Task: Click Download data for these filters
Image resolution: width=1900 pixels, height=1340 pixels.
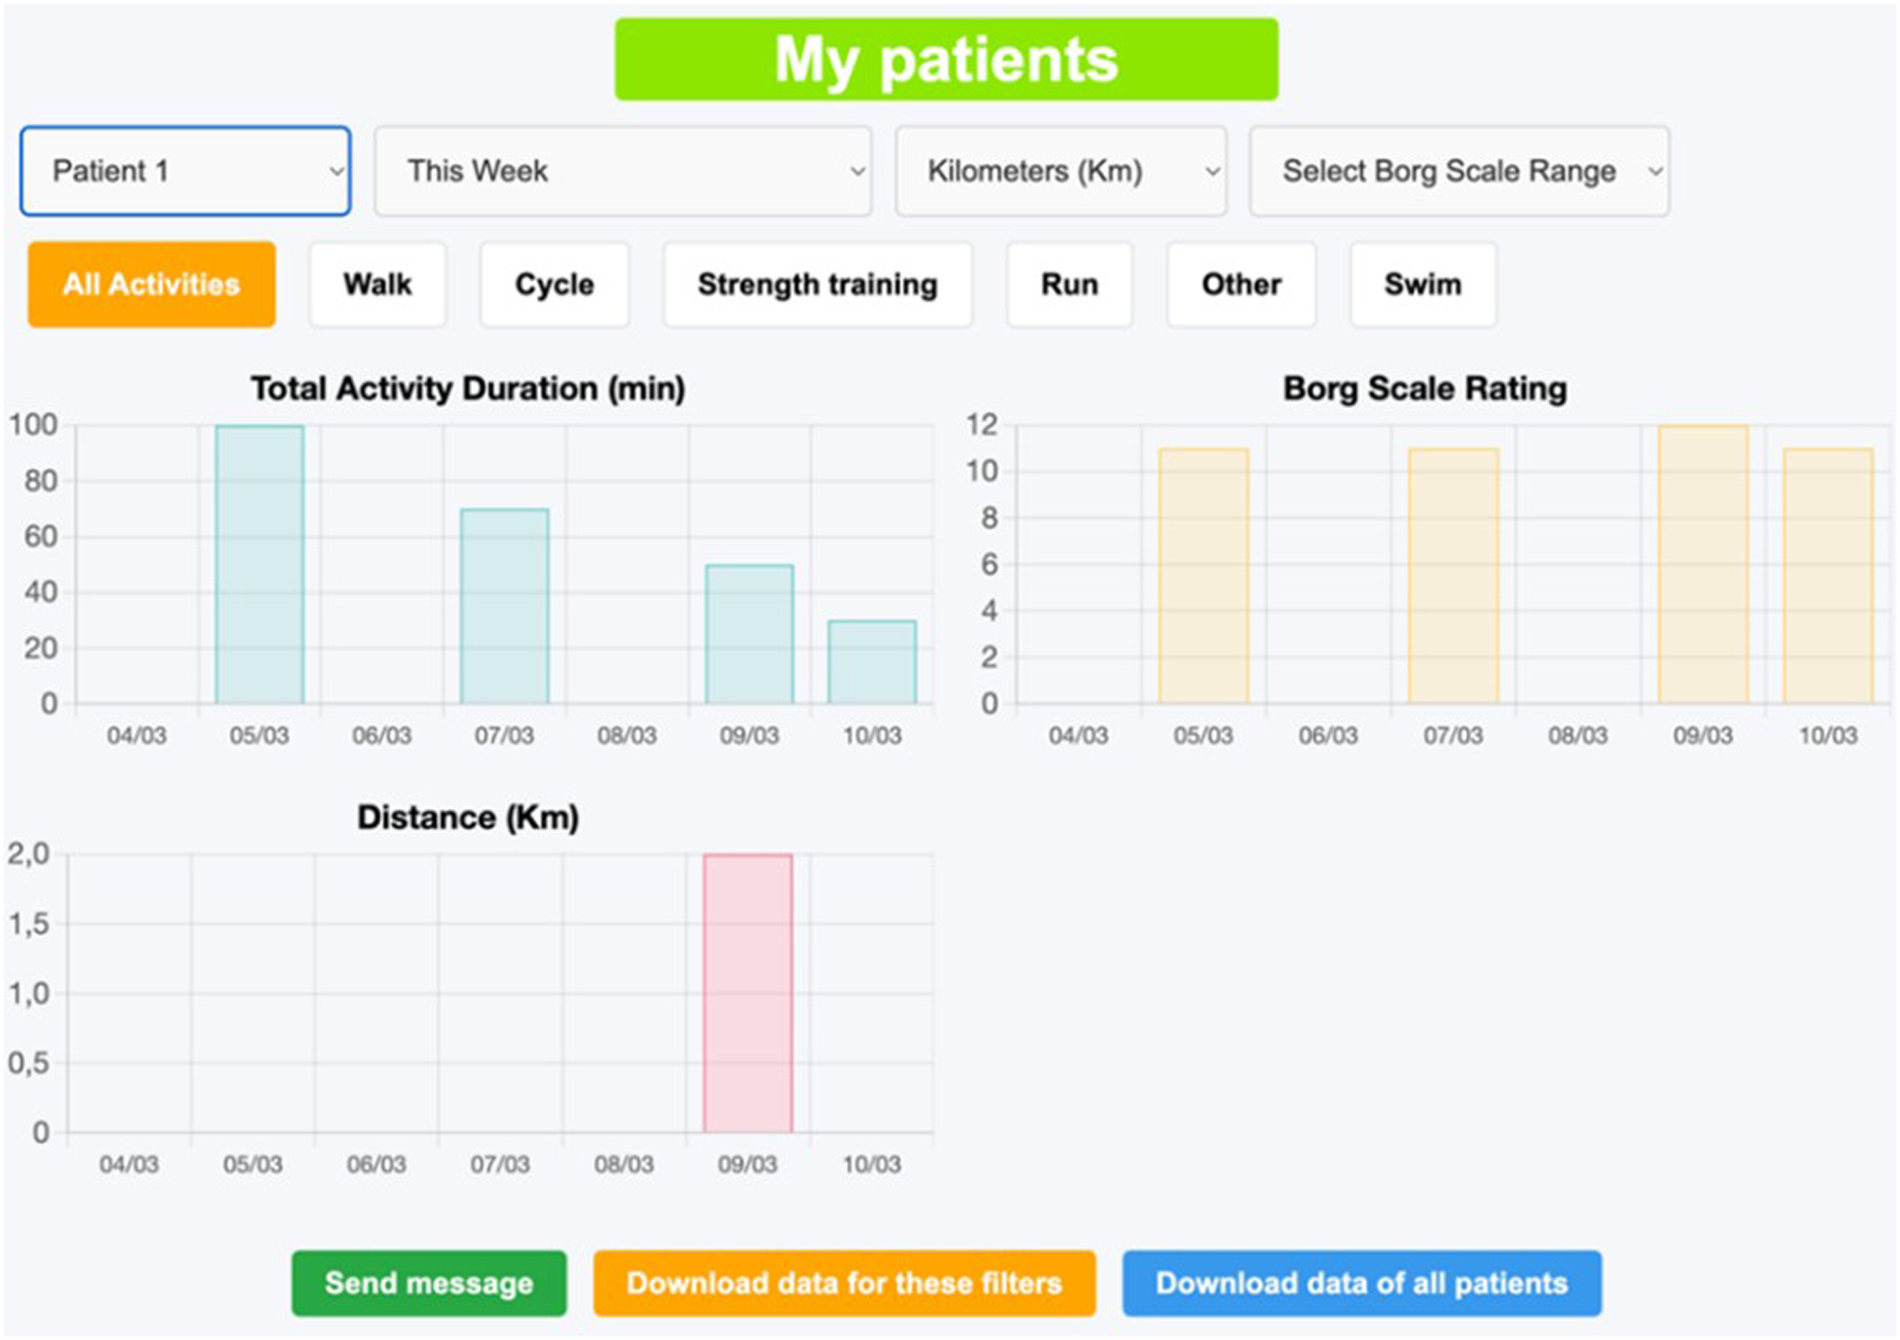Action: (x=845, y=1283)
